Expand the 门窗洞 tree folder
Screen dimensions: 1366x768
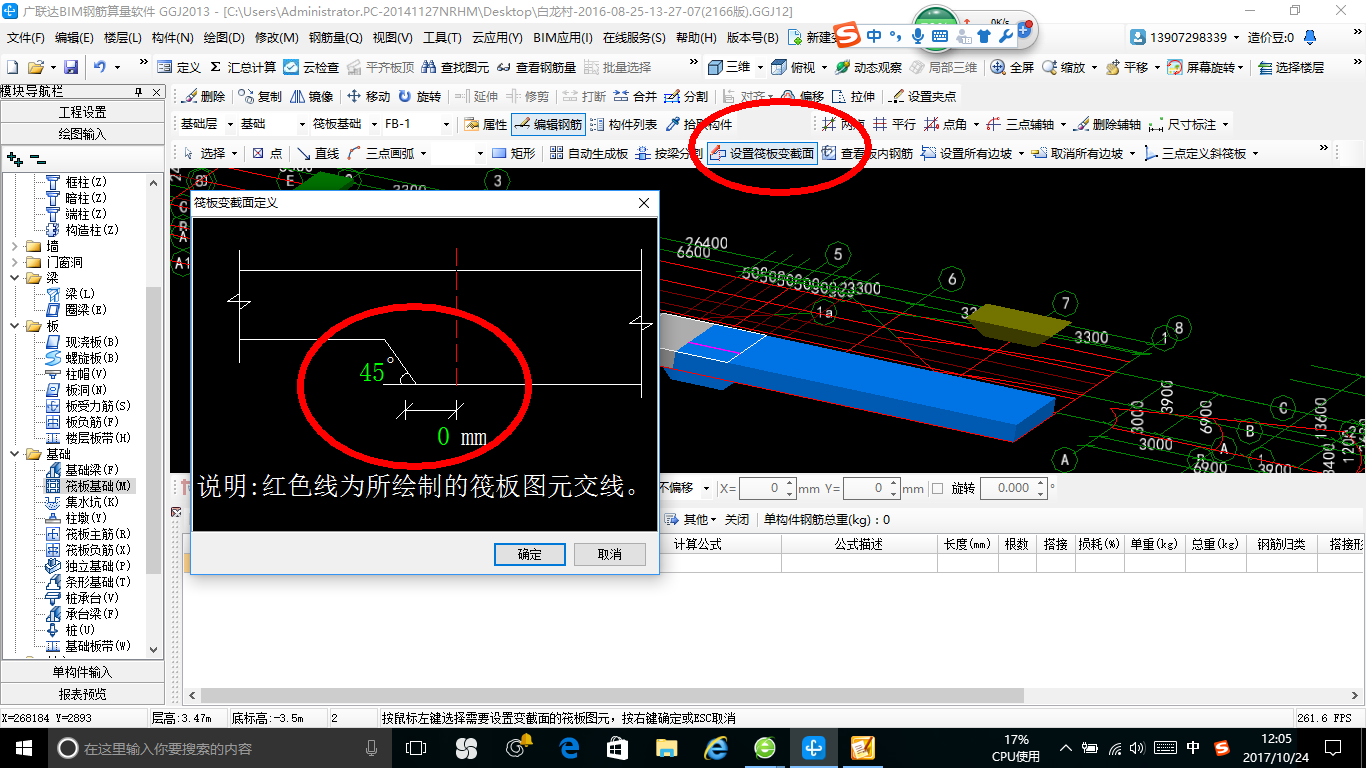(x=13, y=262)
